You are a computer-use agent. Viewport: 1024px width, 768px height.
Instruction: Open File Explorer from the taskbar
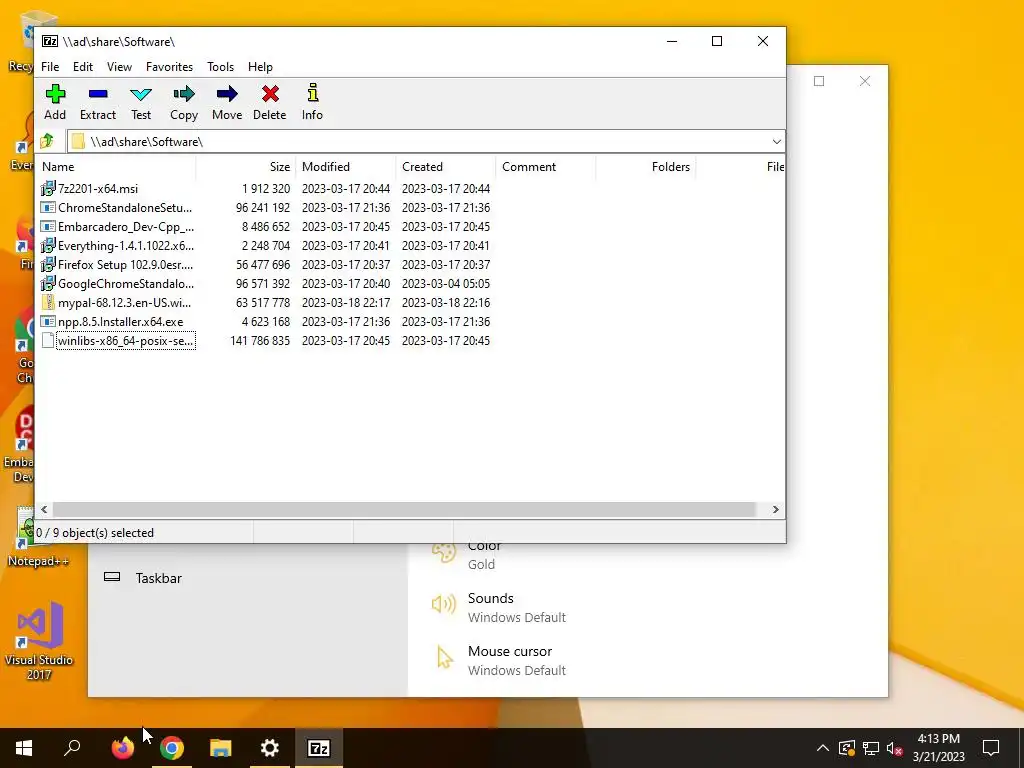click(x=221, y=748)
